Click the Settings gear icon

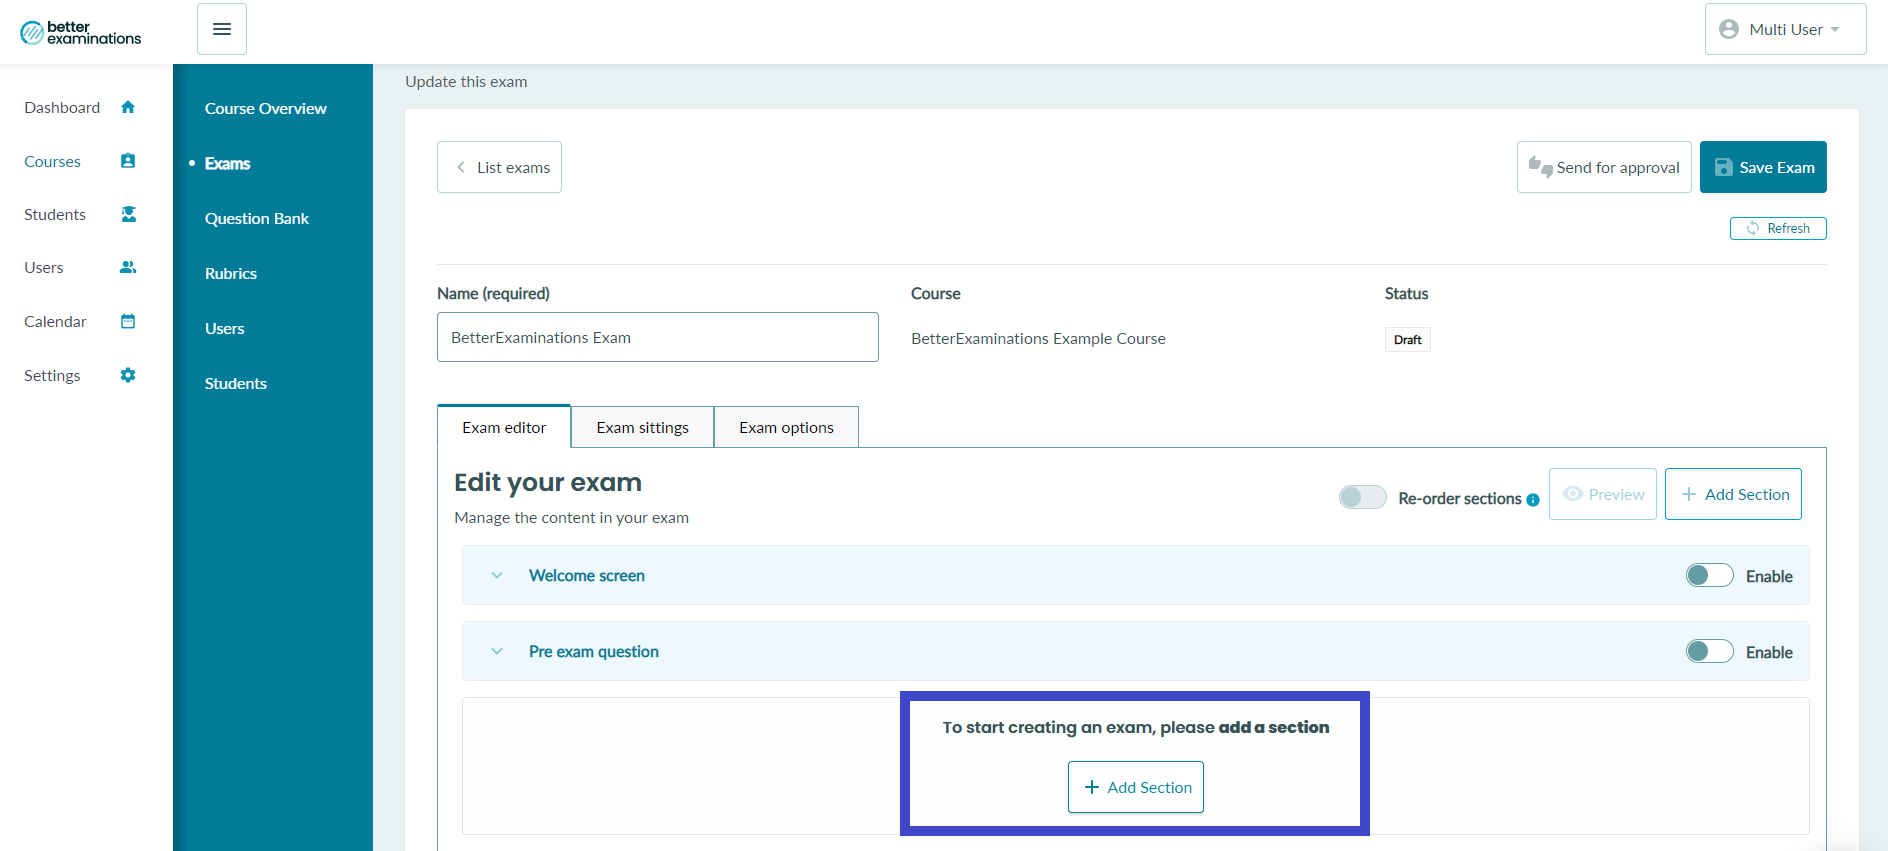[x=128, y=375]
